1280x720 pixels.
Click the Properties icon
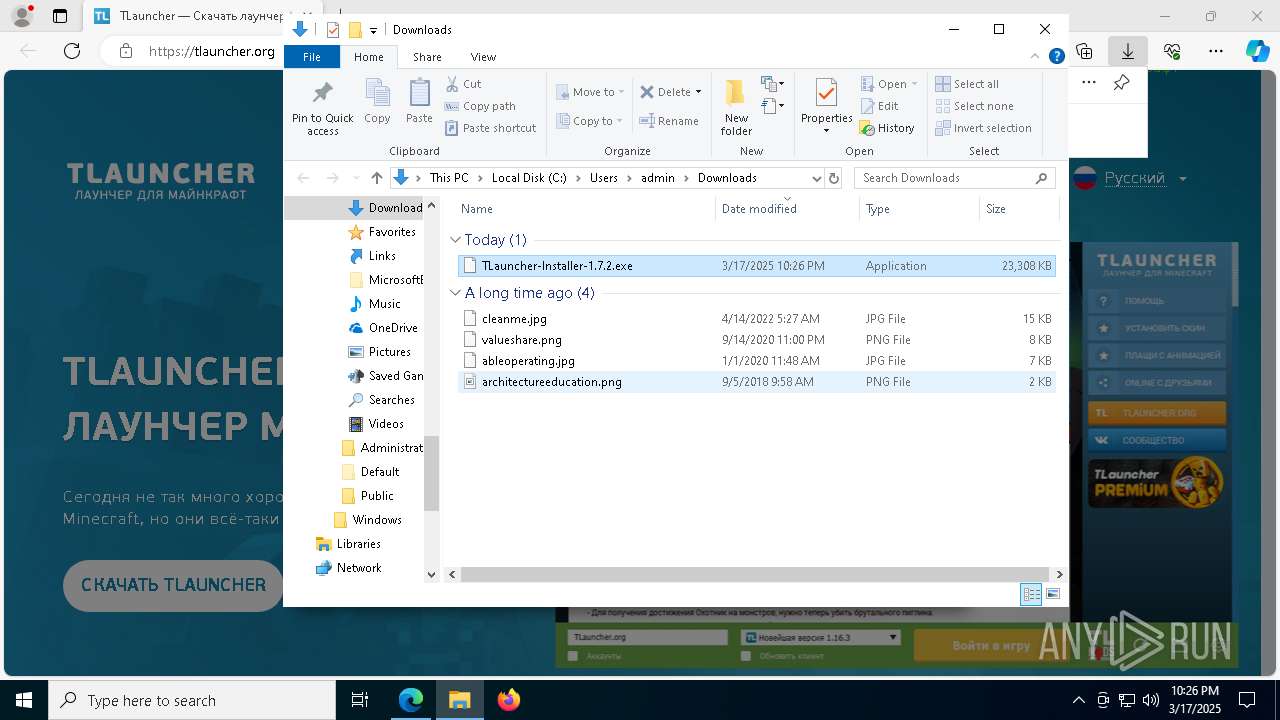point(826,94)
